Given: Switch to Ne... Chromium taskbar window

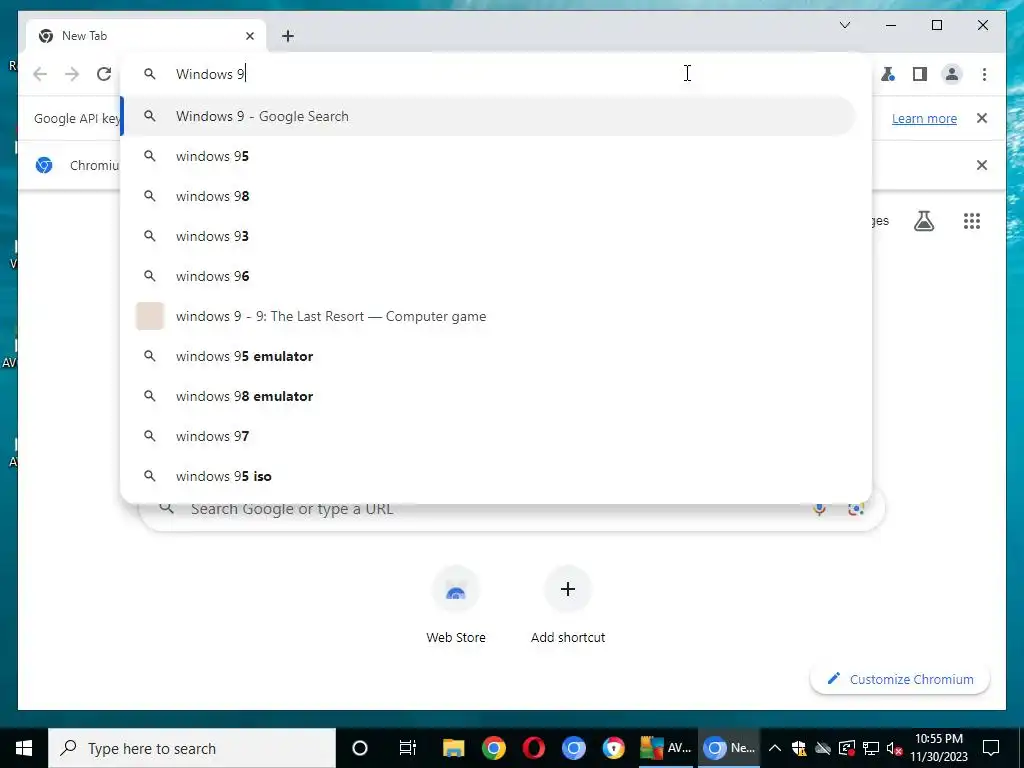Looking at the screenshot, I should pos(729,748).
